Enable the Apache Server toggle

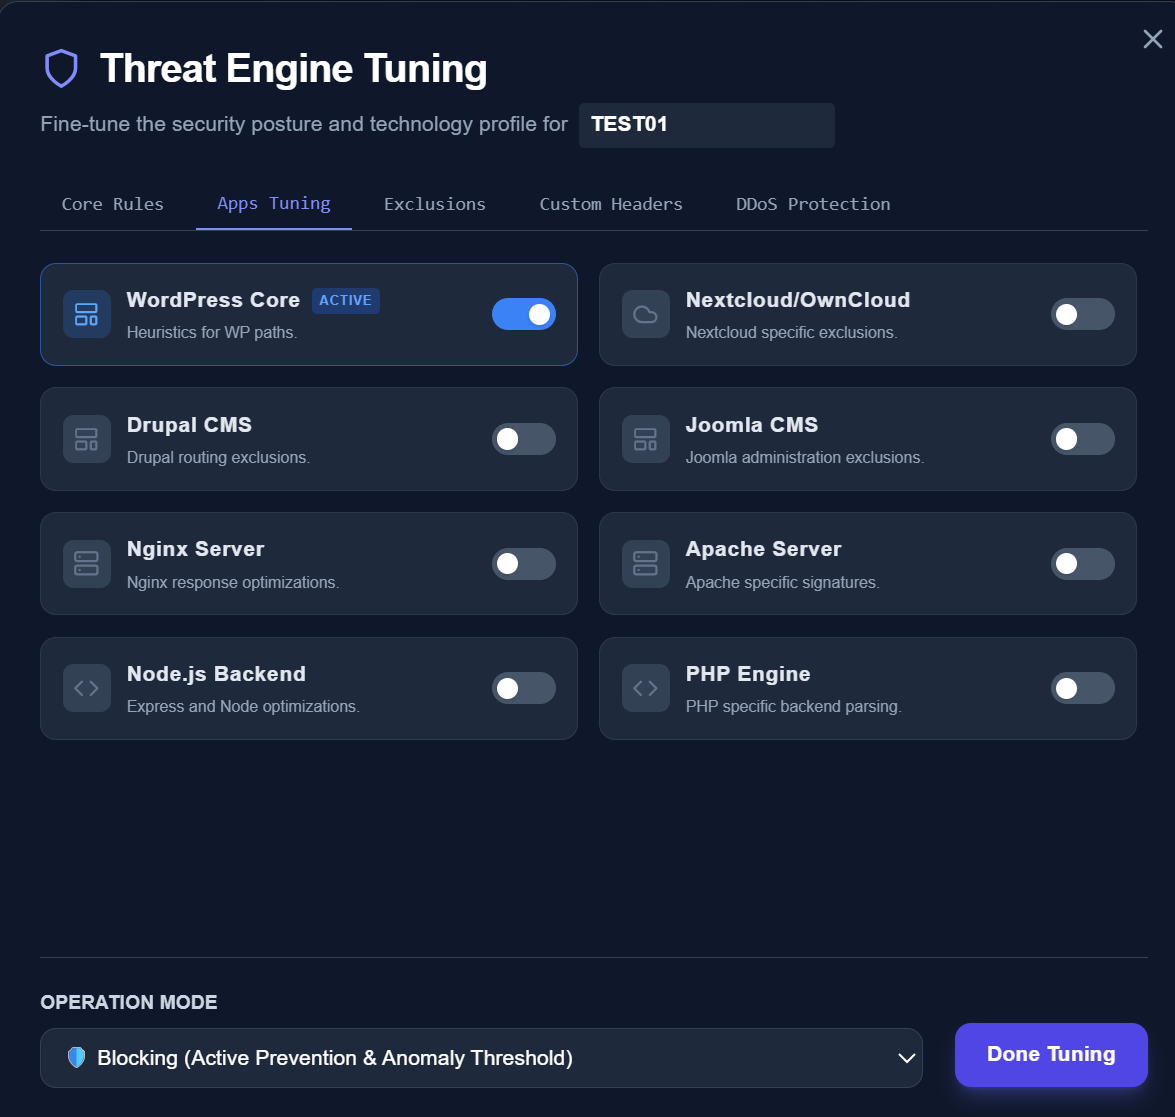tap(1082, 564)
